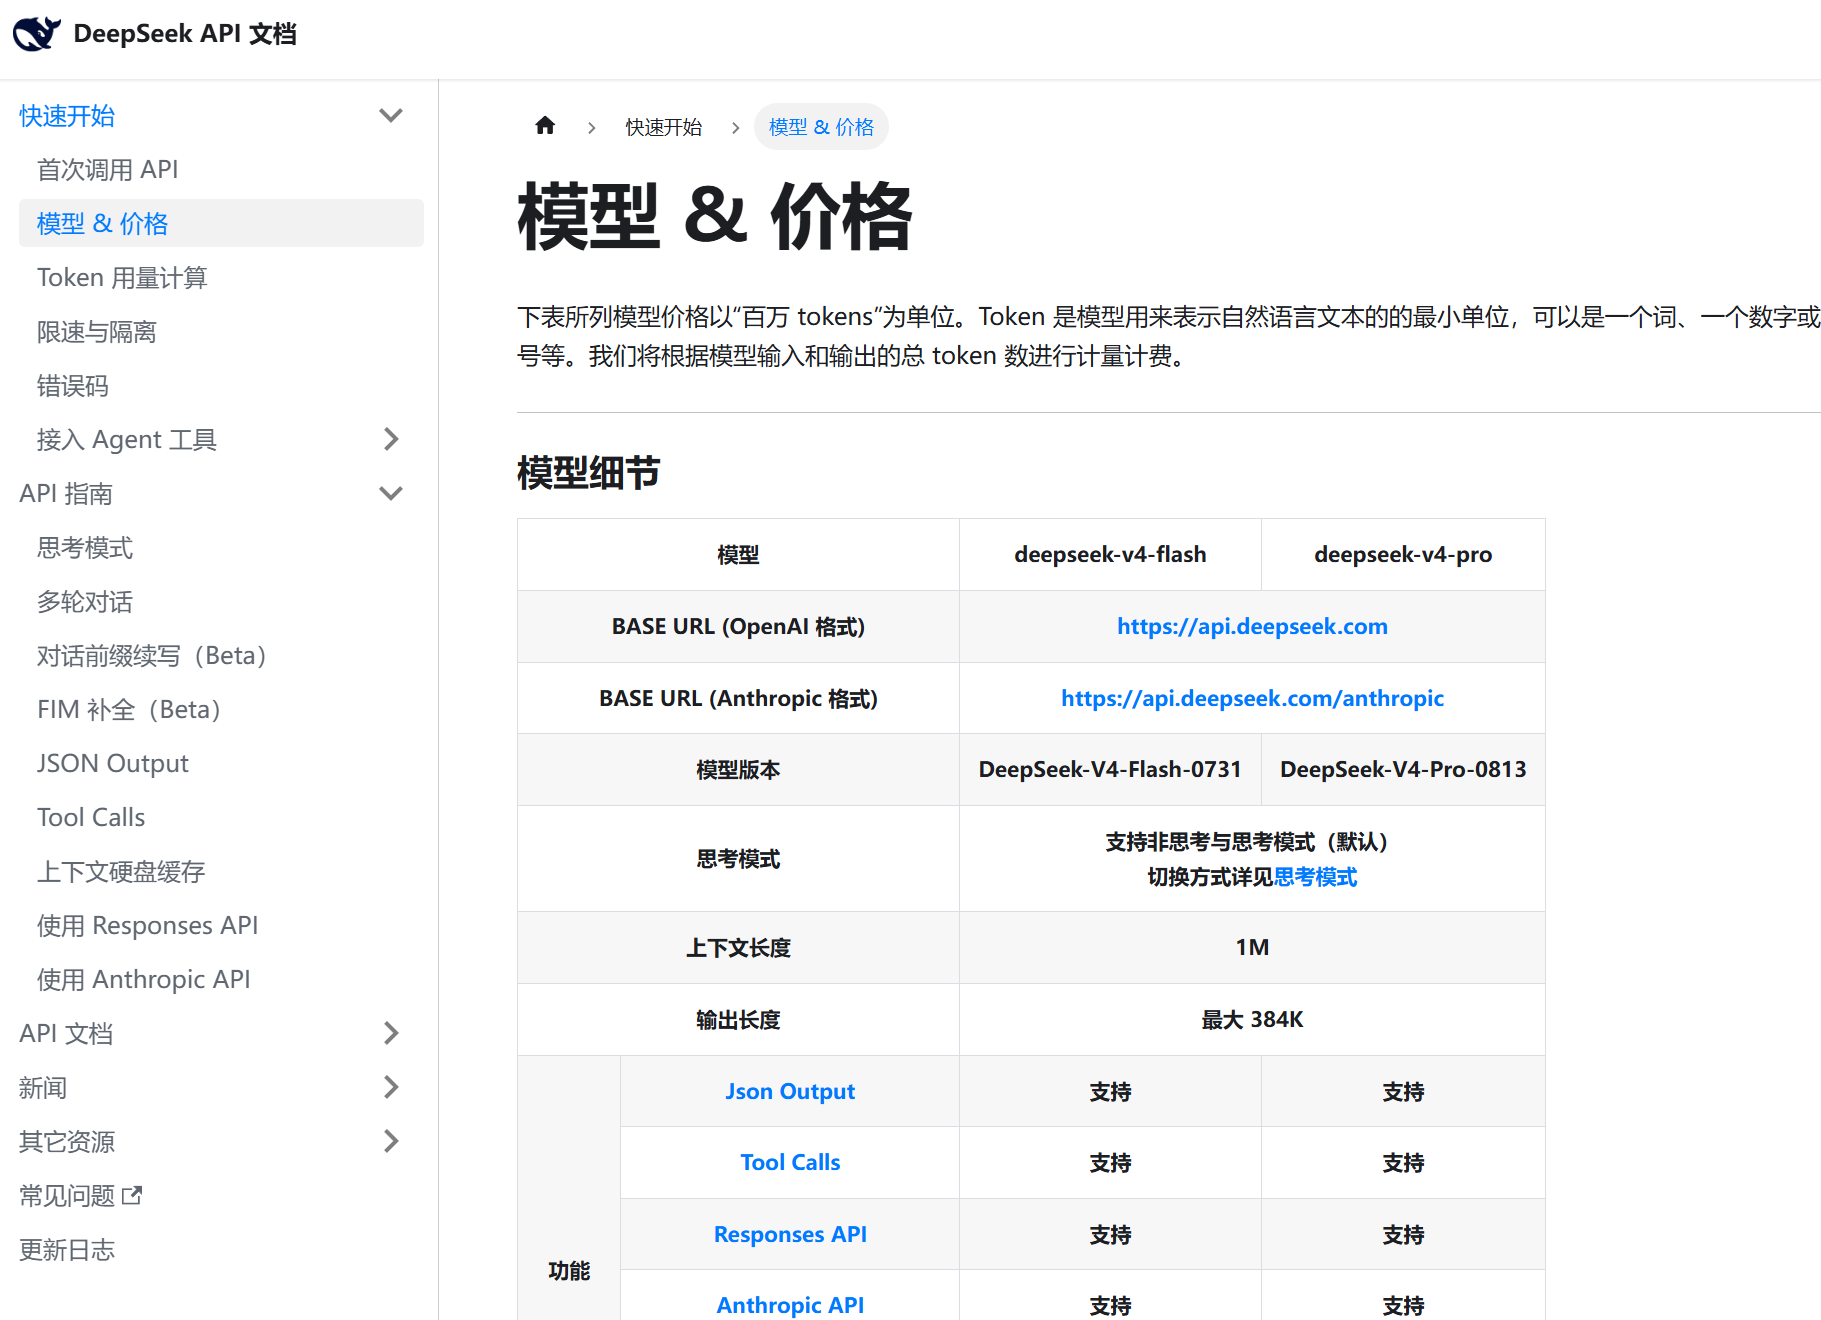The height and width of the screenshot is (1320, 1821).
Task: Click the large 模型 & 价格 page heading
Action: coord(714,216)
